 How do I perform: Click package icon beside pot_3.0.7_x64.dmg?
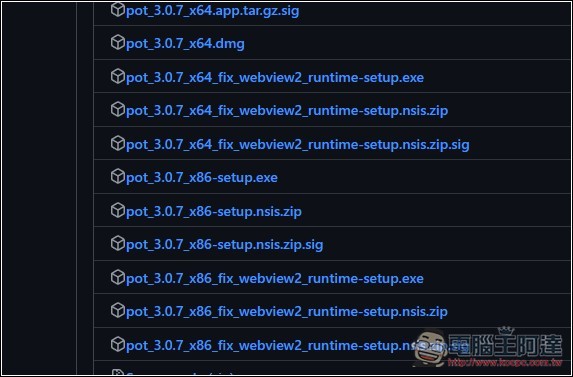point(118,43)
